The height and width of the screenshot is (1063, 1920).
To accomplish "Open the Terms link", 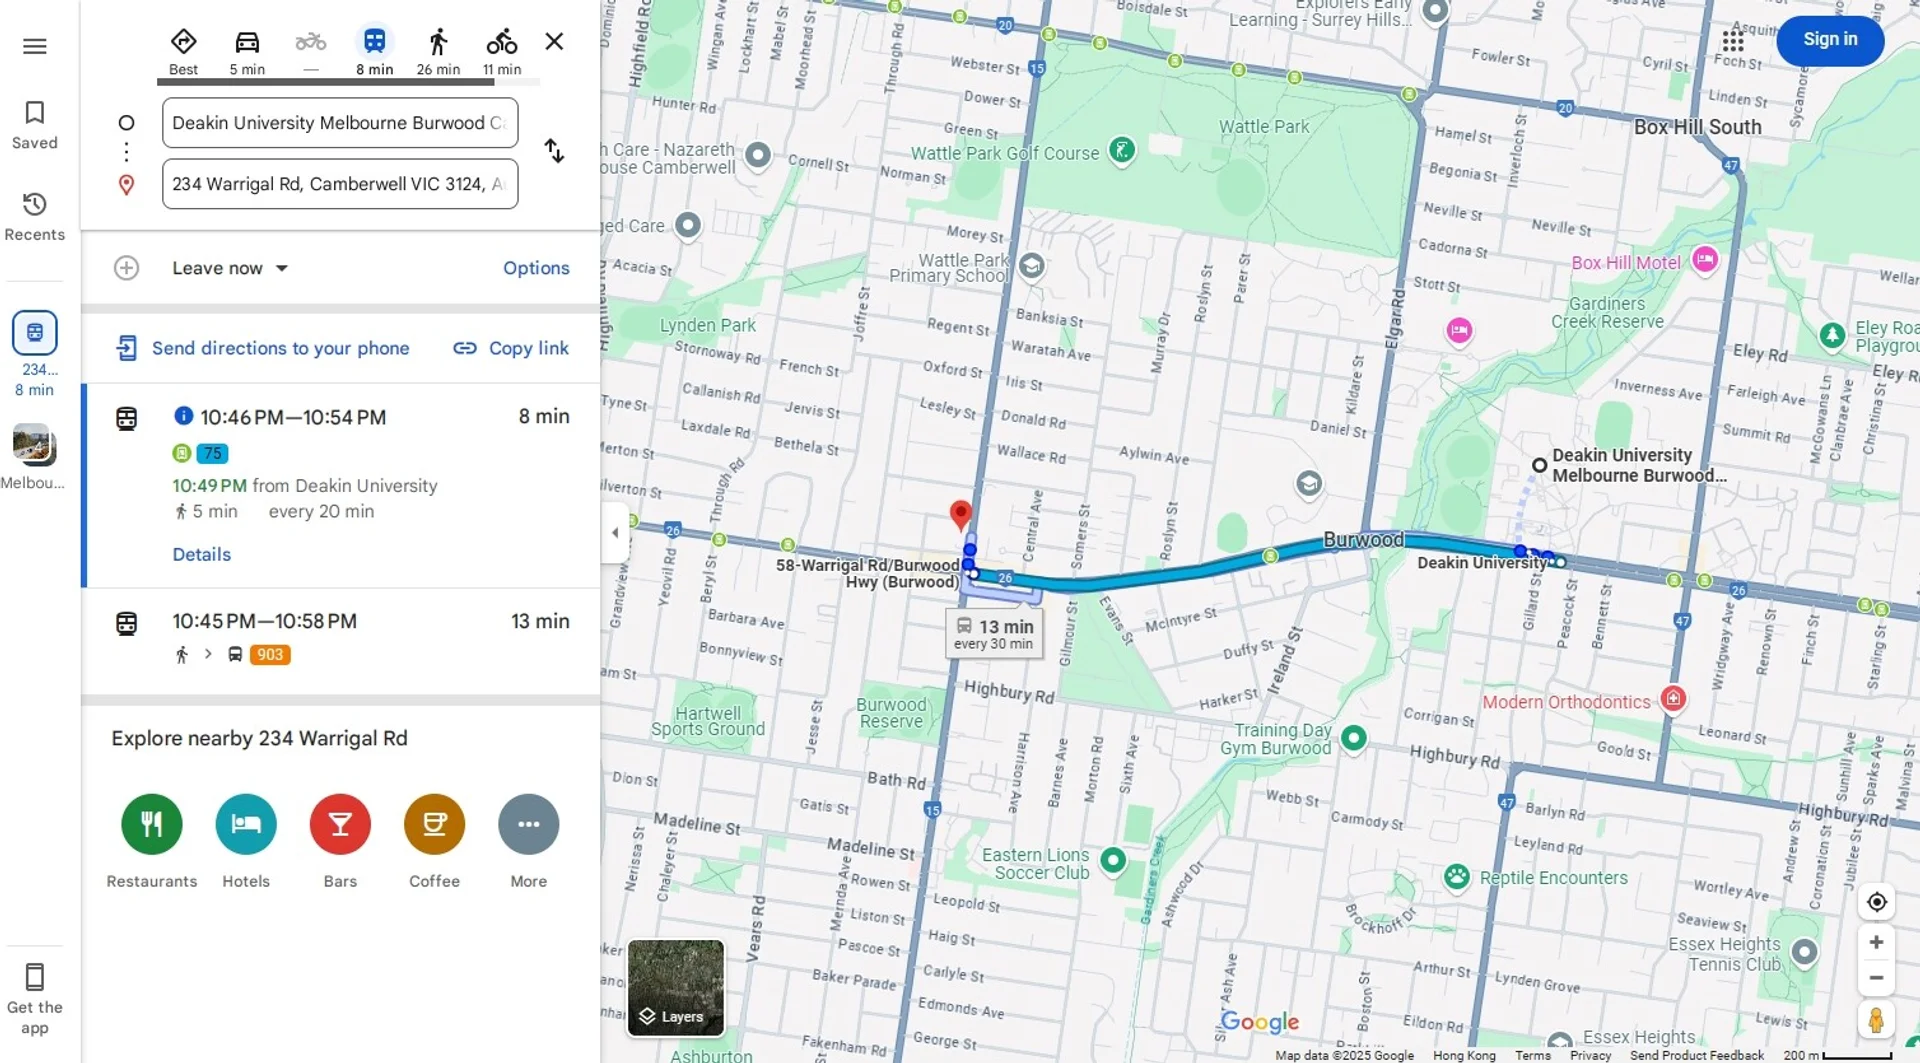I will (x=1532, y=1055).
